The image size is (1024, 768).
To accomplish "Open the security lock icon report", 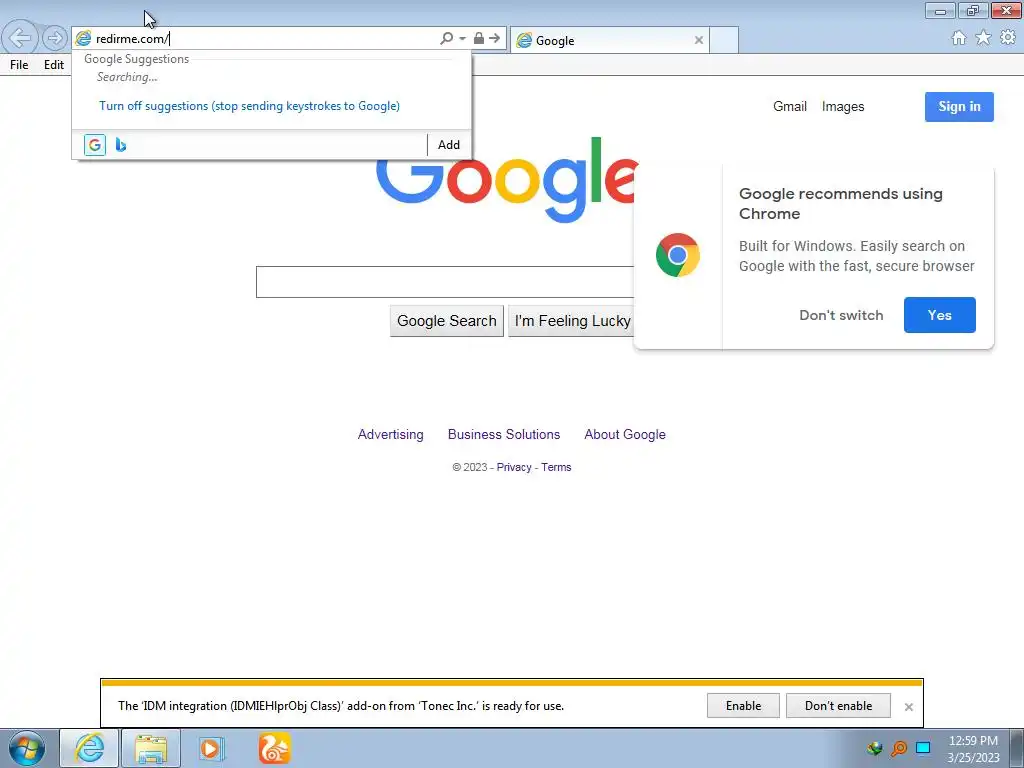I will pos(479,38).
